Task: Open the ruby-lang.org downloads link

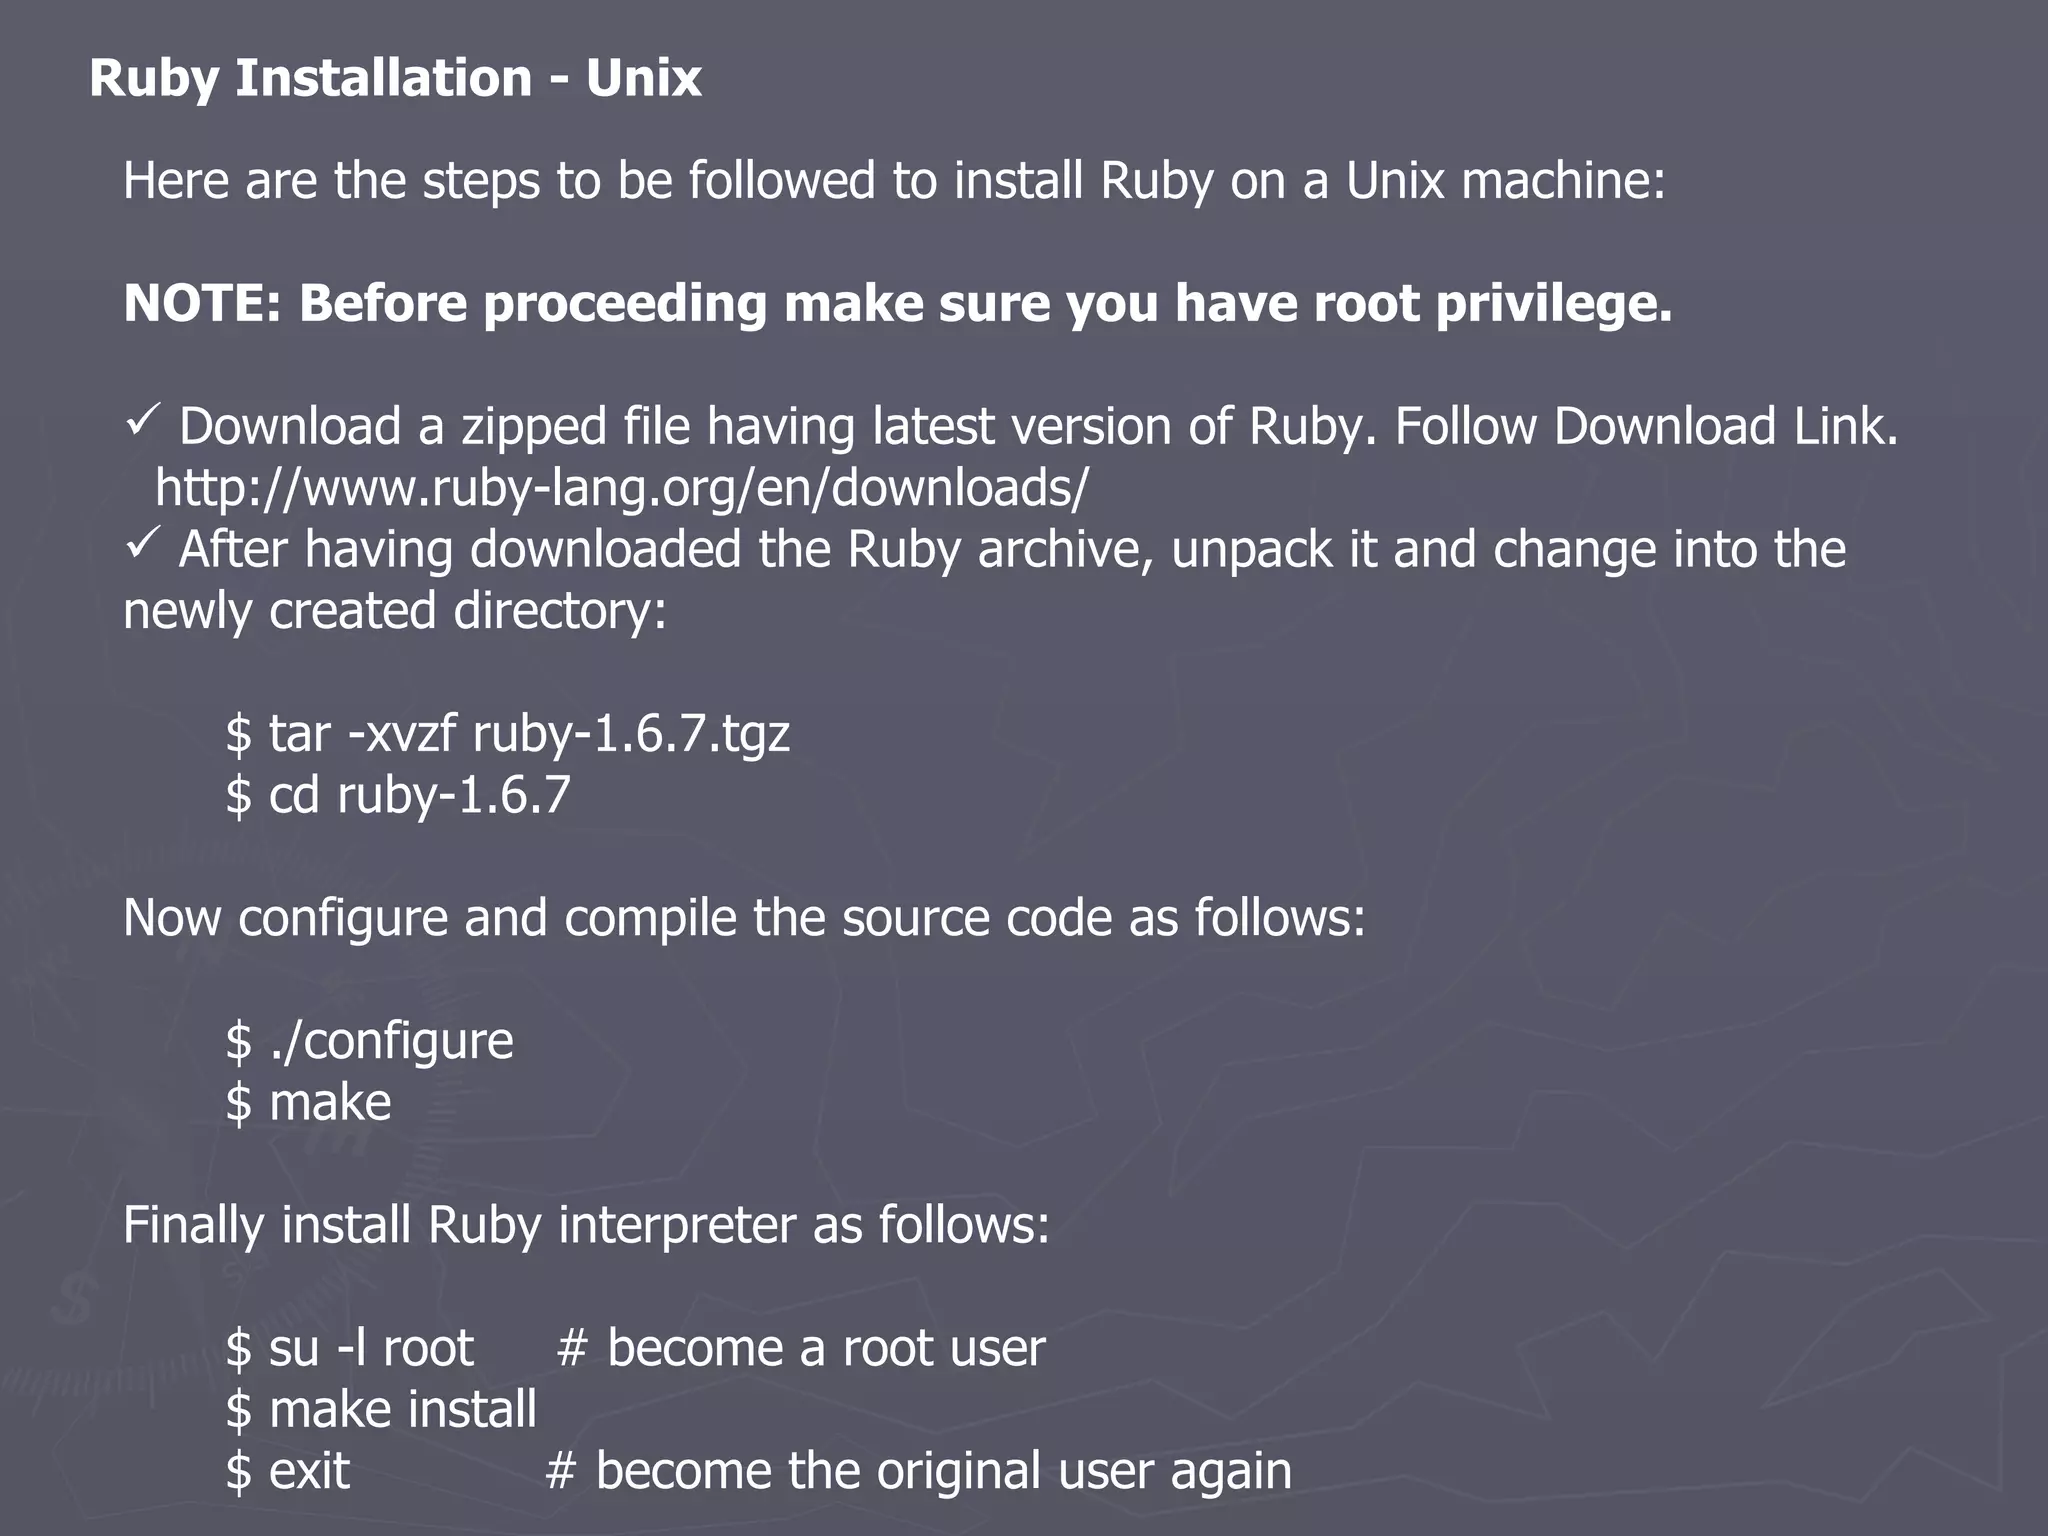Action: pyautogui.click(x=621, y=489)
